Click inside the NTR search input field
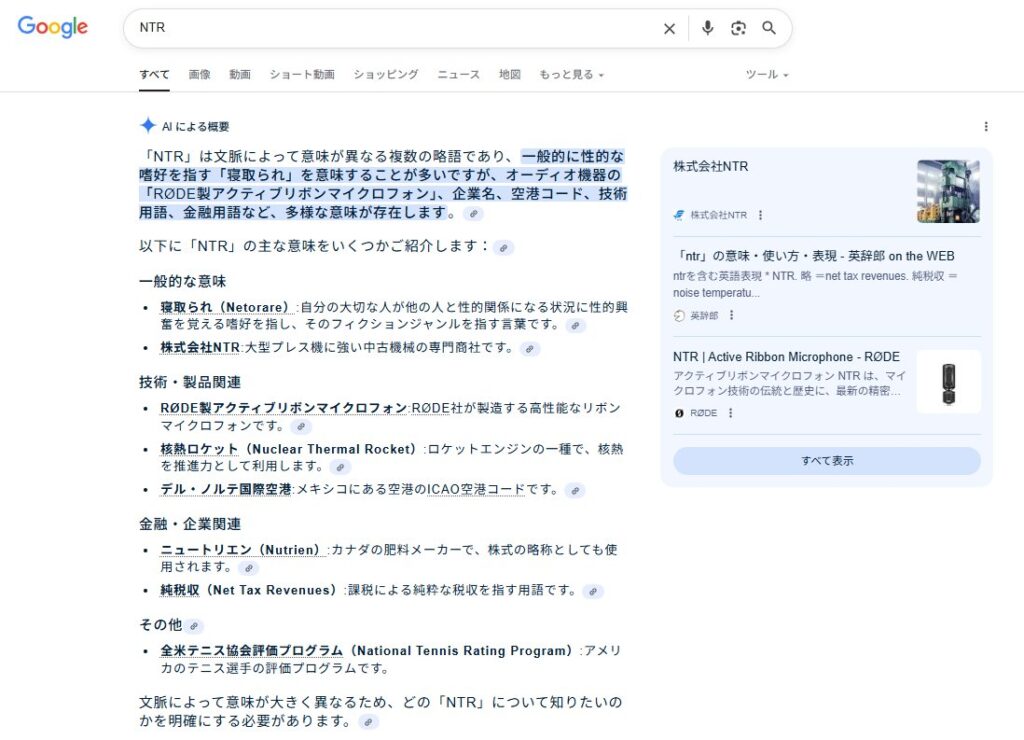This screenshot has height=740, width=1024. (x=390, y=28)
